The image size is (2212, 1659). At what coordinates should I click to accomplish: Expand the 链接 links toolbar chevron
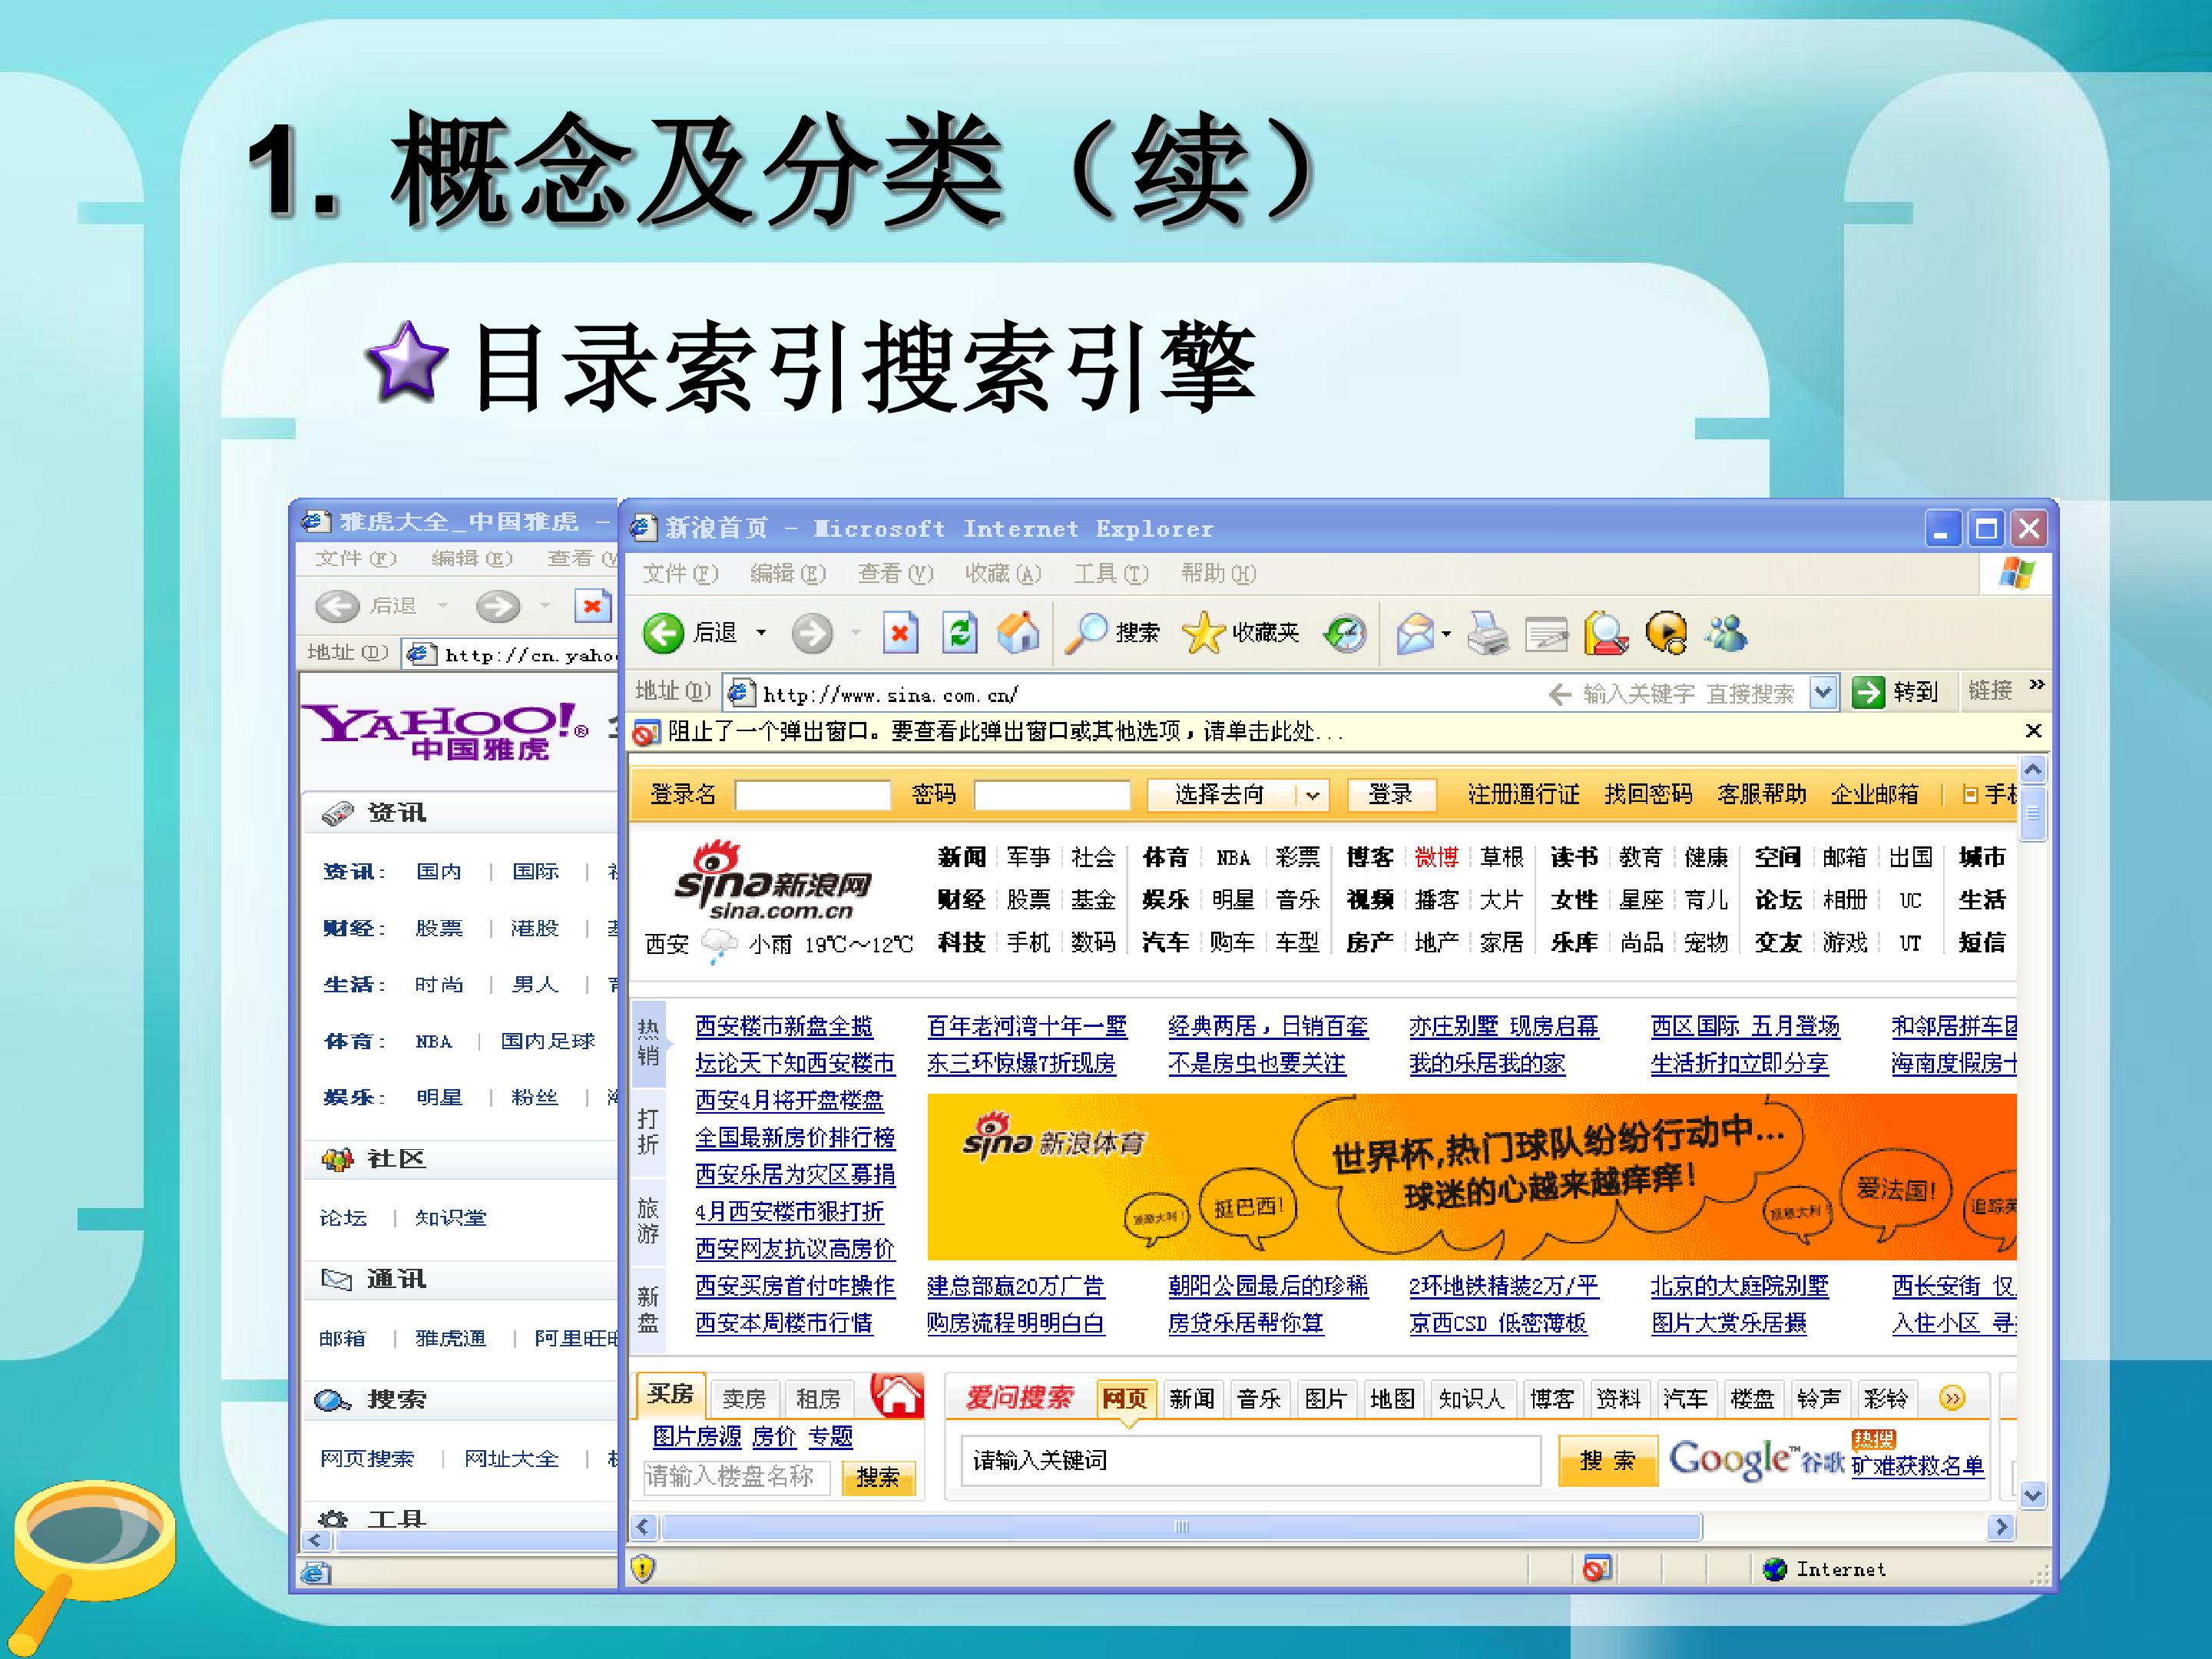(x=2037, y=686)
